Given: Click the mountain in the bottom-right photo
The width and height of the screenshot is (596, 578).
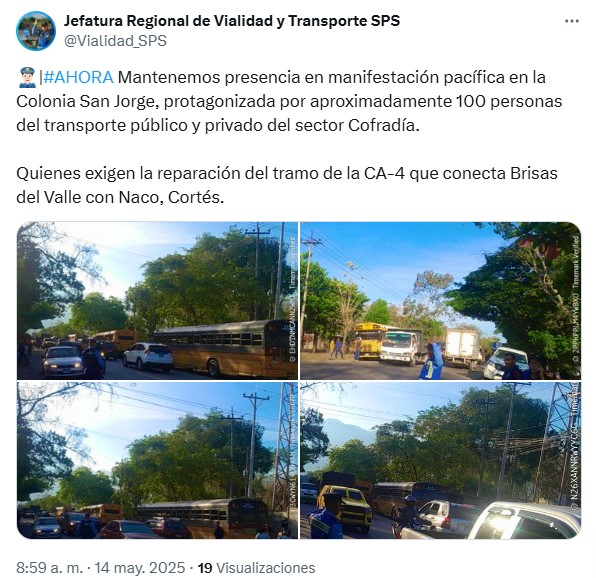Looking at the screenshot, I should coord(348,433).
